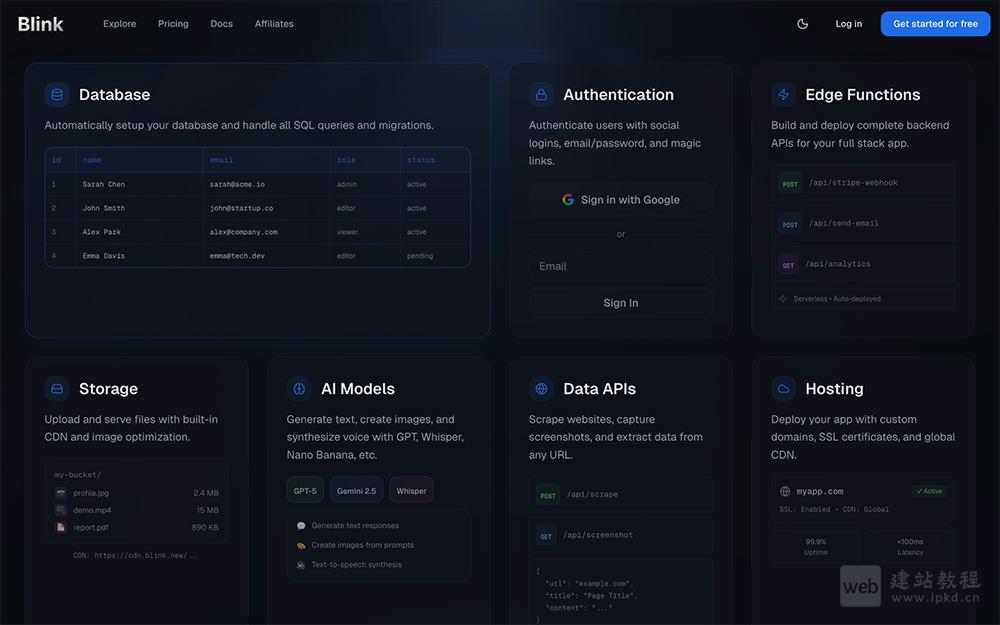Screen dimensions: 1000x625
Task: Open the Explore menu item
Action: (119, 24)
